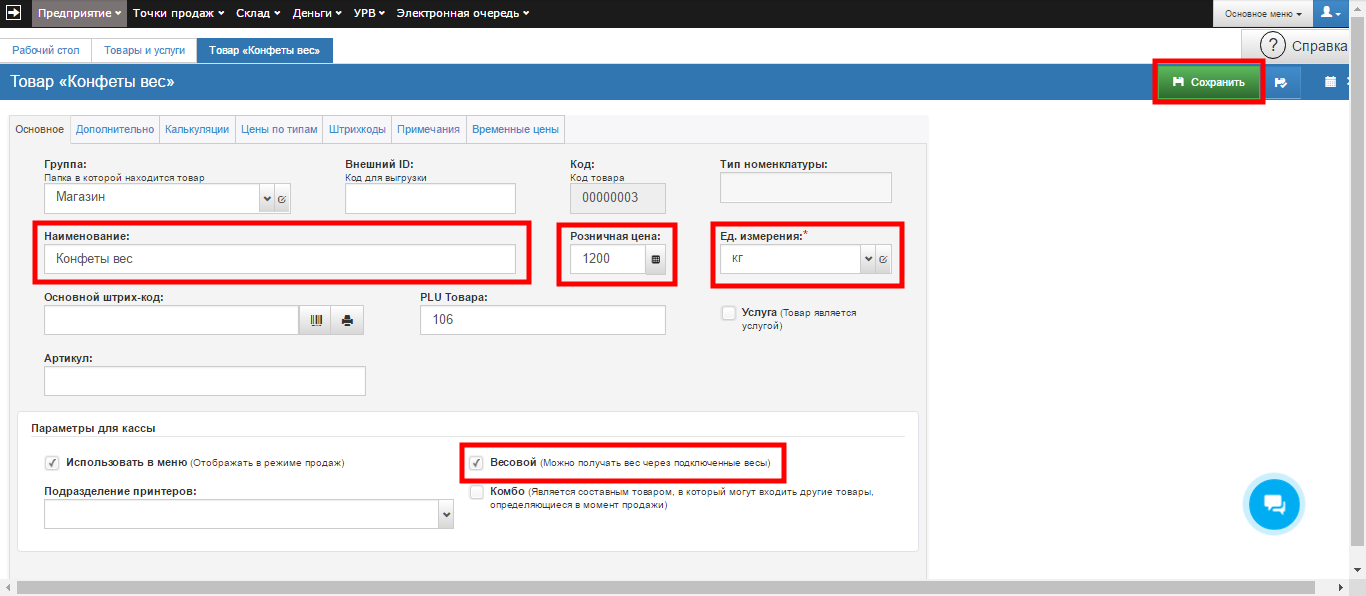1366x596 pixels.
Task: Open the Ед. измерения dropdown arrow
Action: (867, 260)
